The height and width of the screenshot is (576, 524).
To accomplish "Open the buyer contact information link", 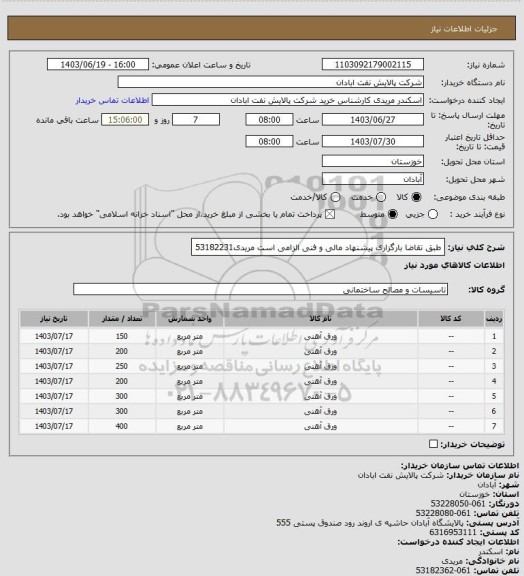I will pos(112,100).
